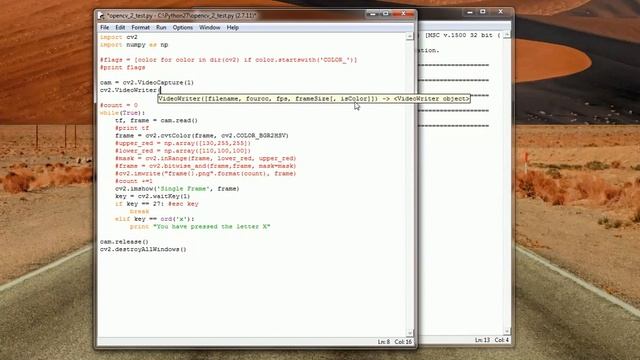This screenshot has width=640, height=360.
Task: Click the print "You have pressed the letter X" line
Action: coord(200,227)
